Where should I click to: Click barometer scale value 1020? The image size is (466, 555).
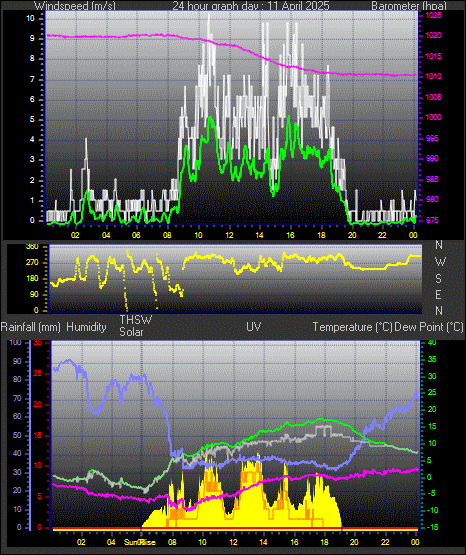pyautogui.click(x=433, y=36)
